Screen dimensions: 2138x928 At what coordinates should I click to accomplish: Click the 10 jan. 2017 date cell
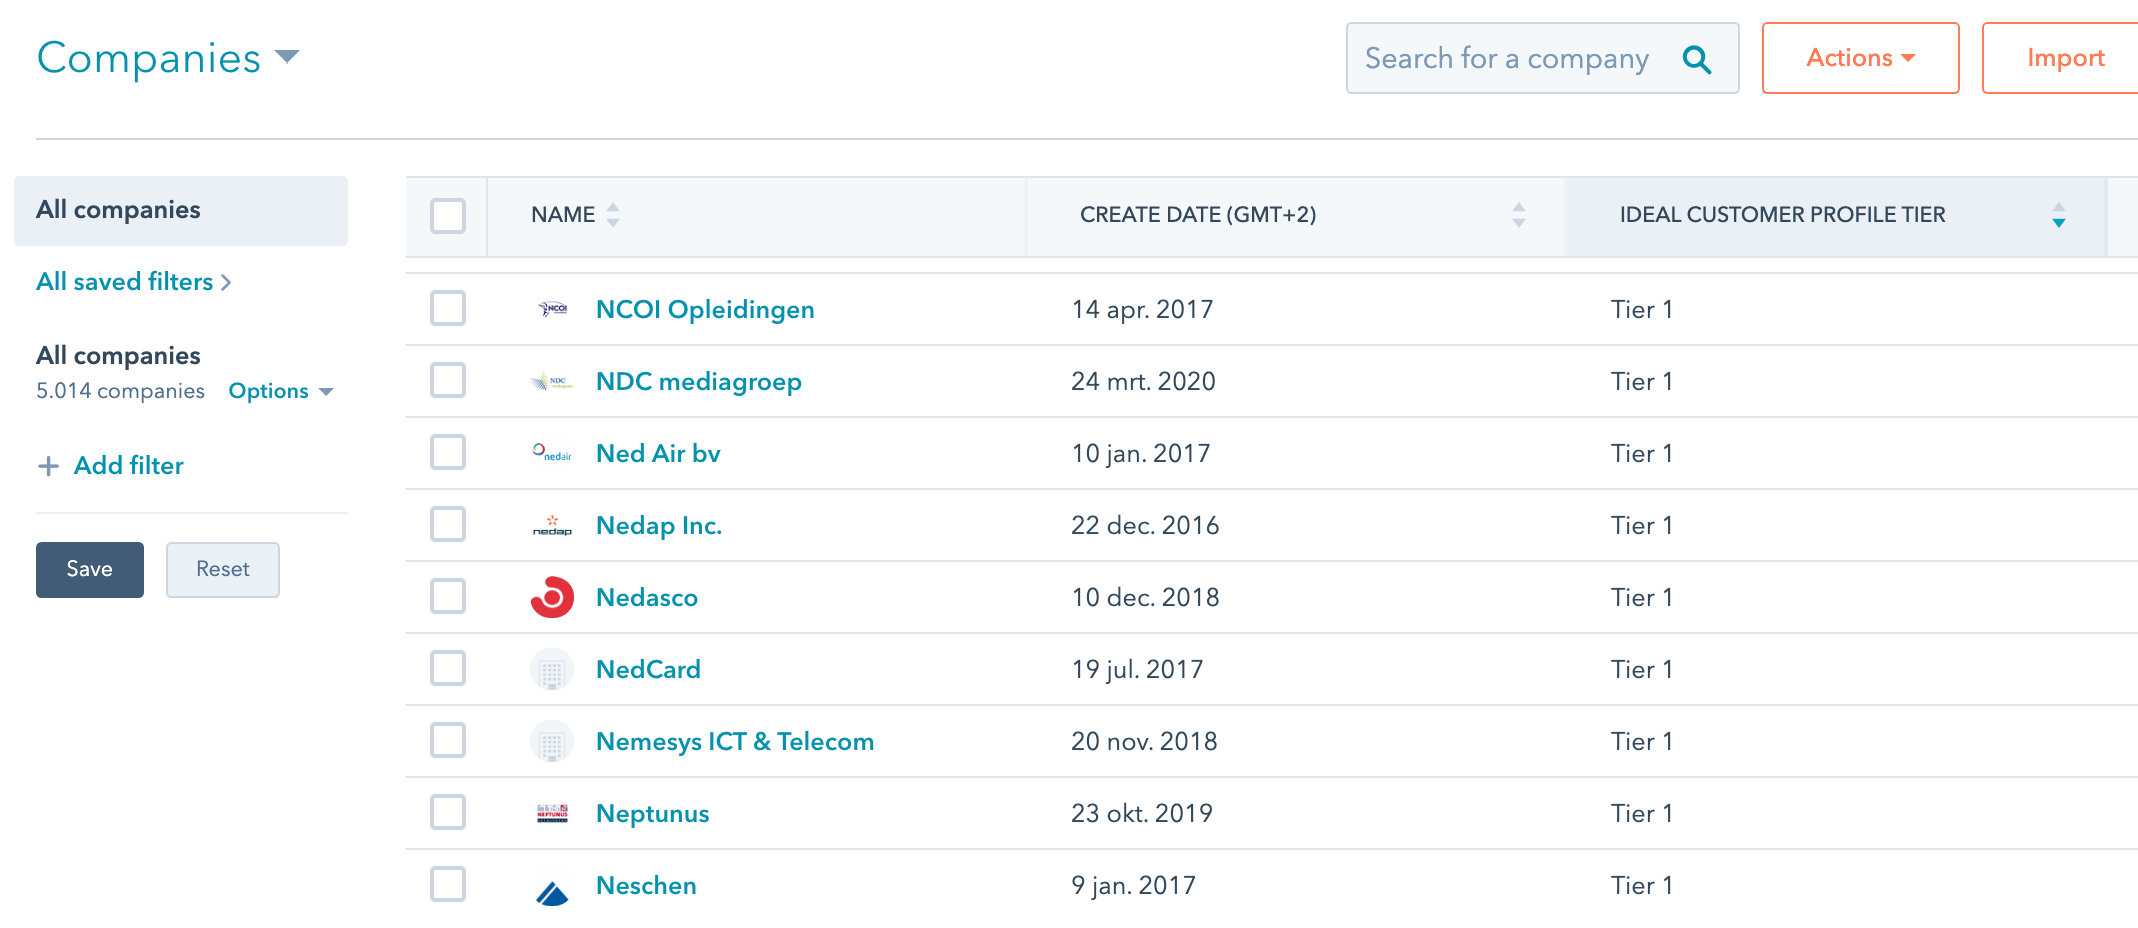coord(1141,454)
